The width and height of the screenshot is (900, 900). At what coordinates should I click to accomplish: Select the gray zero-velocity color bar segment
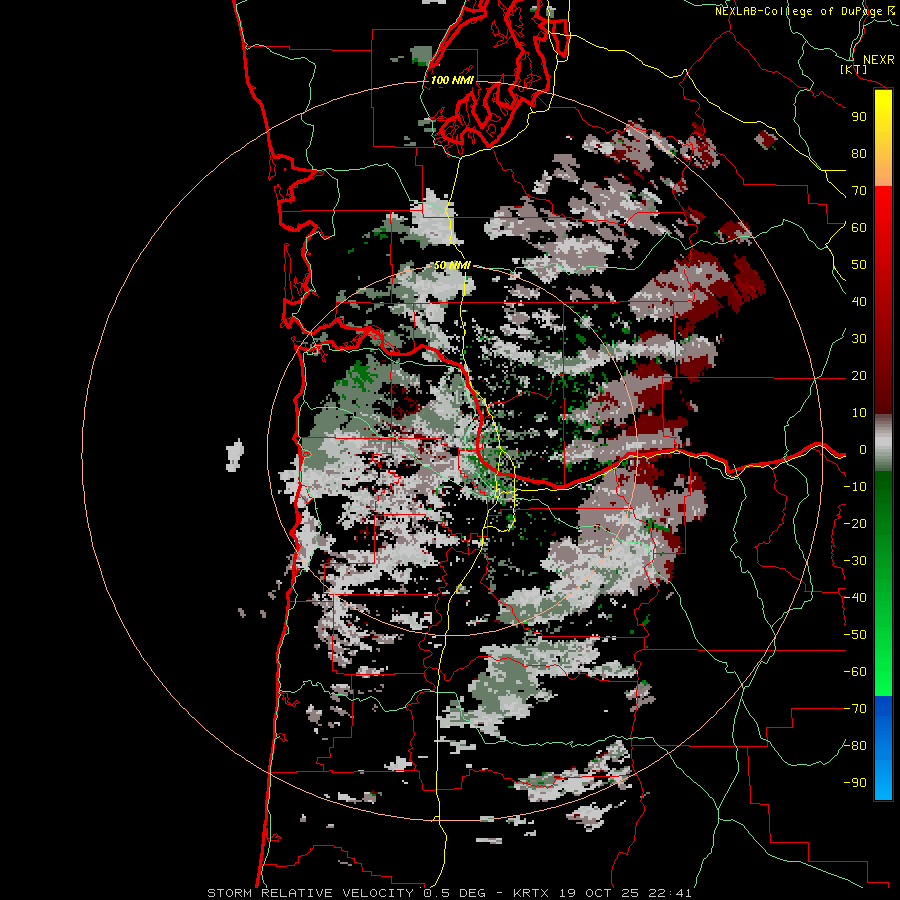(883, 443)
